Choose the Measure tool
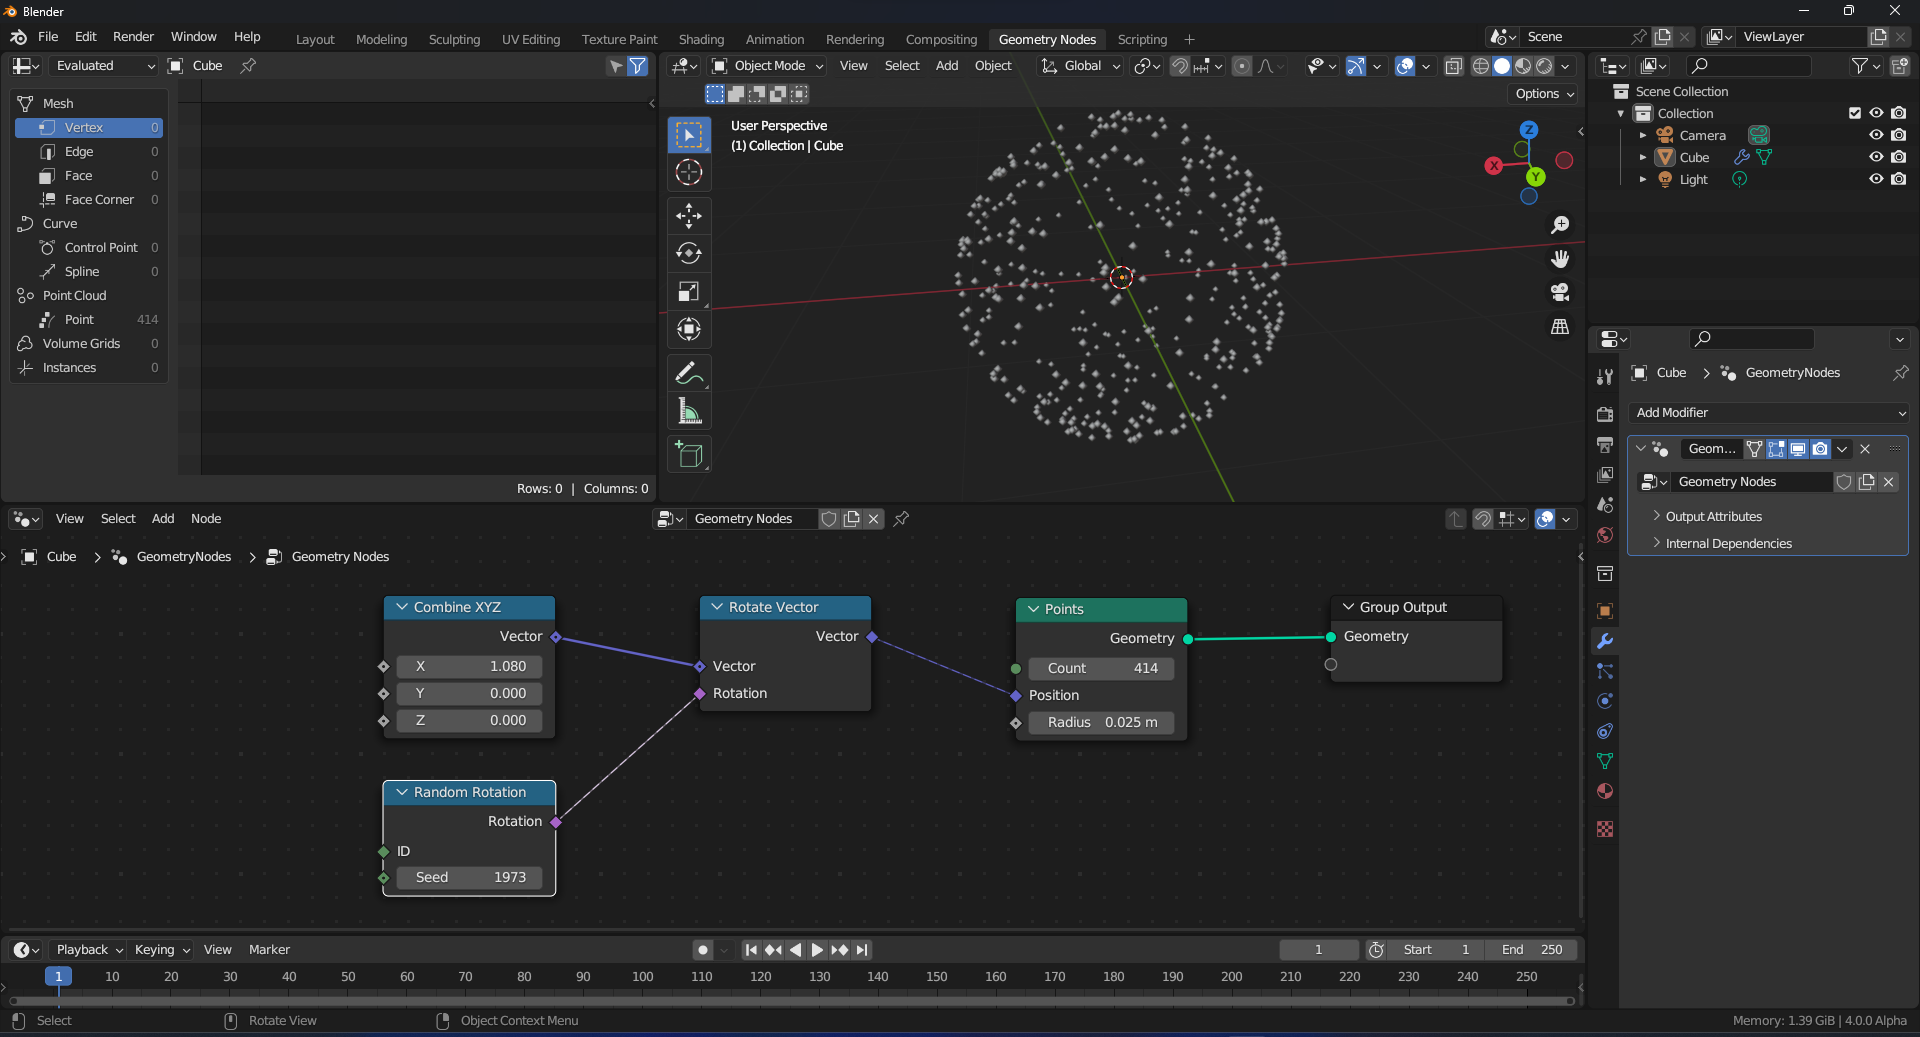The height and width of the screenshot is (1037, 1920). point(689,411)
